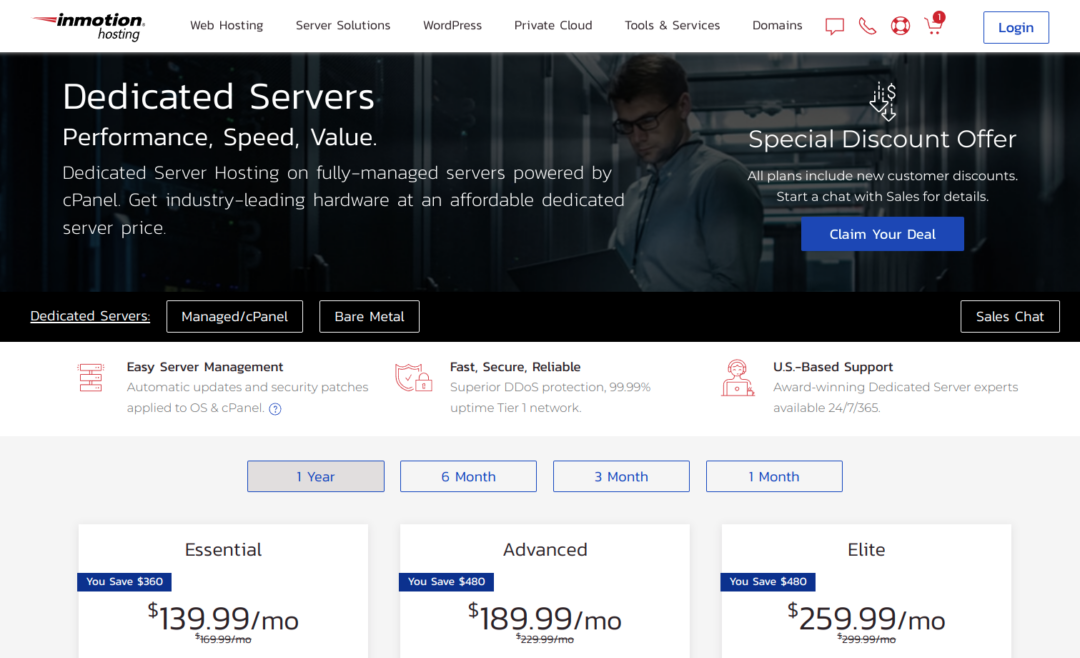Click the Easy Server Management server icon
Viewport: 1080px width, 658px height.
pyautogui.click(x=91, y=378)
